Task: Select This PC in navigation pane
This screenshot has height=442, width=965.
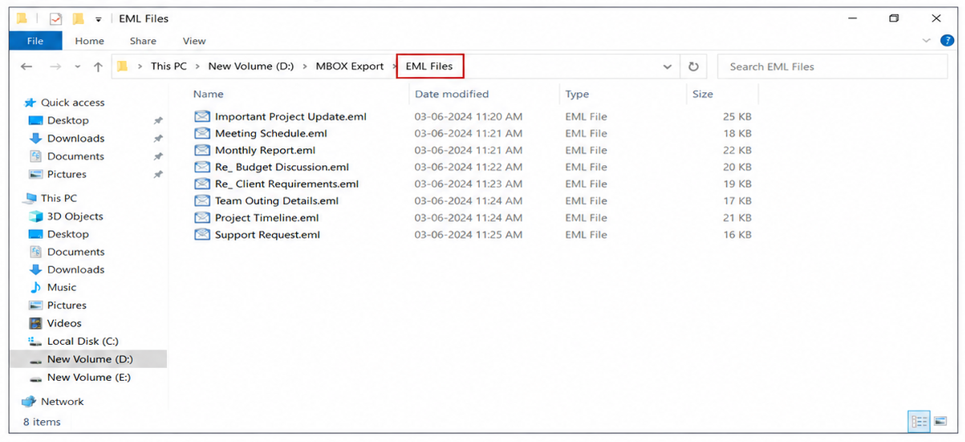Action: coord(58,198)
